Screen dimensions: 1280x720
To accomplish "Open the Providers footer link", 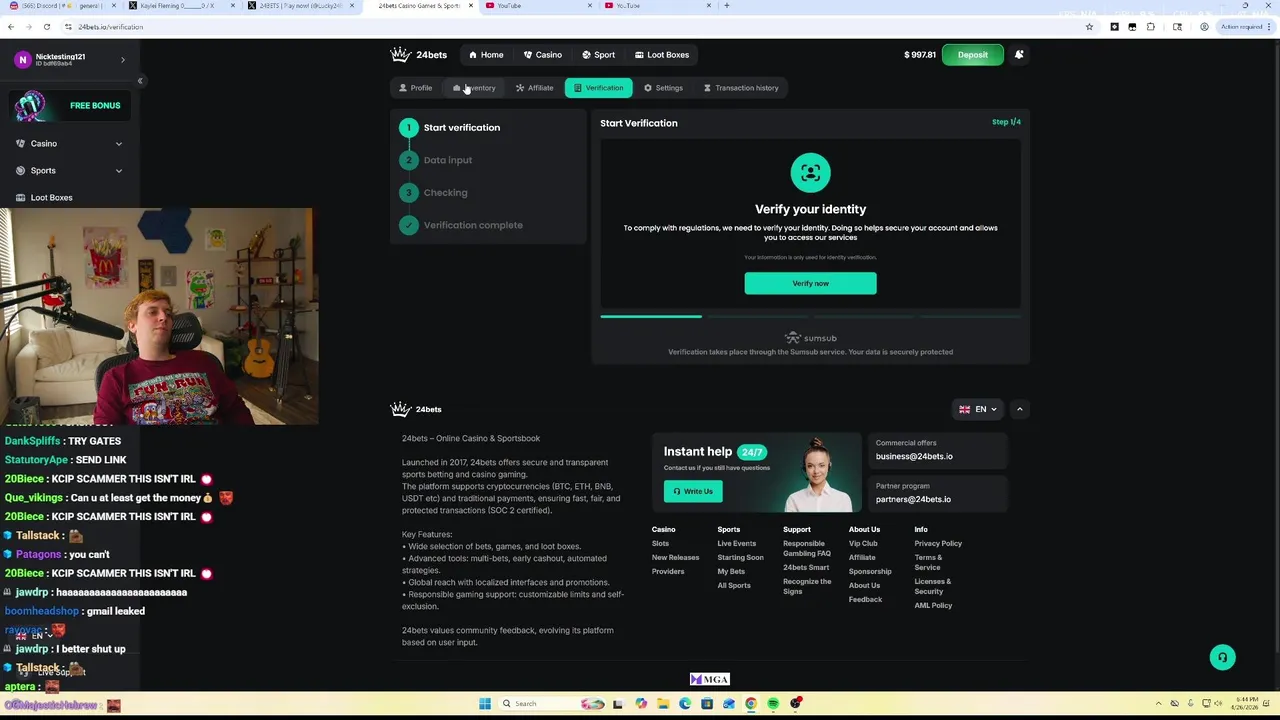I will pyautogui.click(x=668, y=572).
